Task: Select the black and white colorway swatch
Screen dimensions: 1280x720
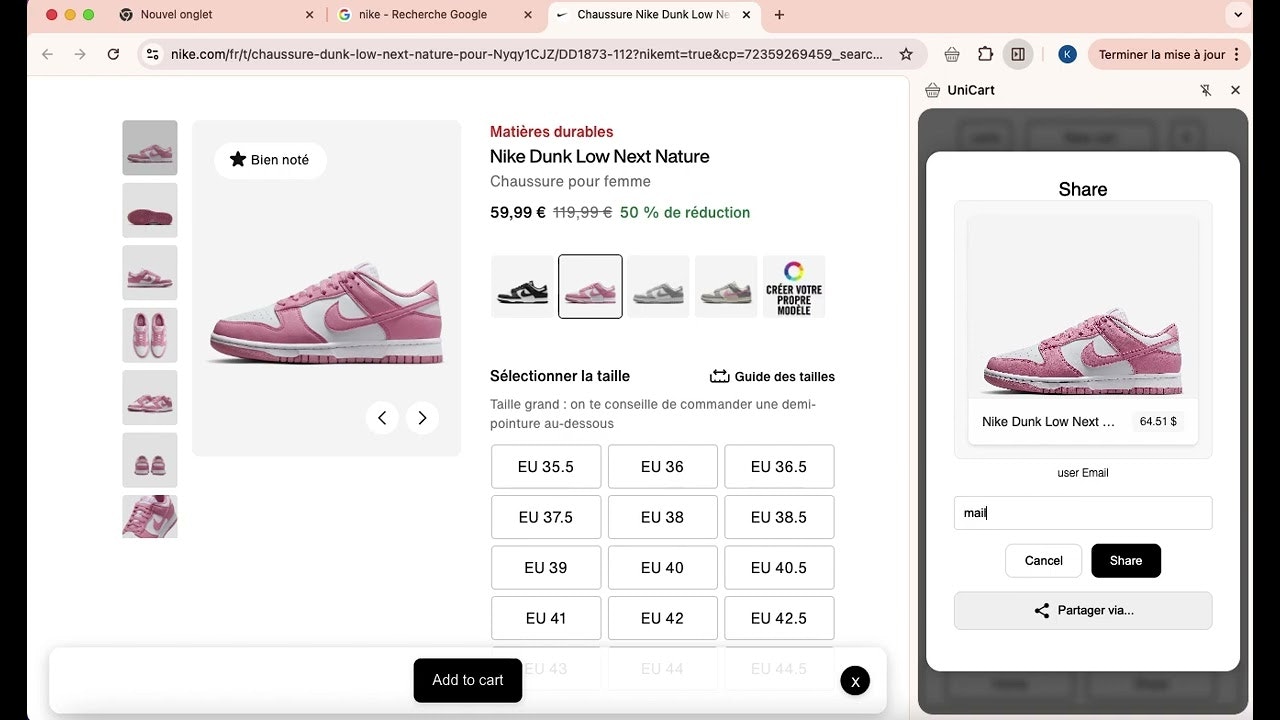Action: pos(522,287)
